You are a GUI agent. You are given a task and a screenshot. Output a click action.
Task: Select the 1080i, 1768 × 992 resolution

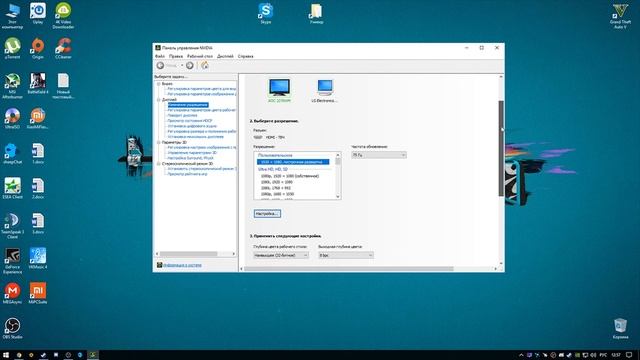point(276,188)
